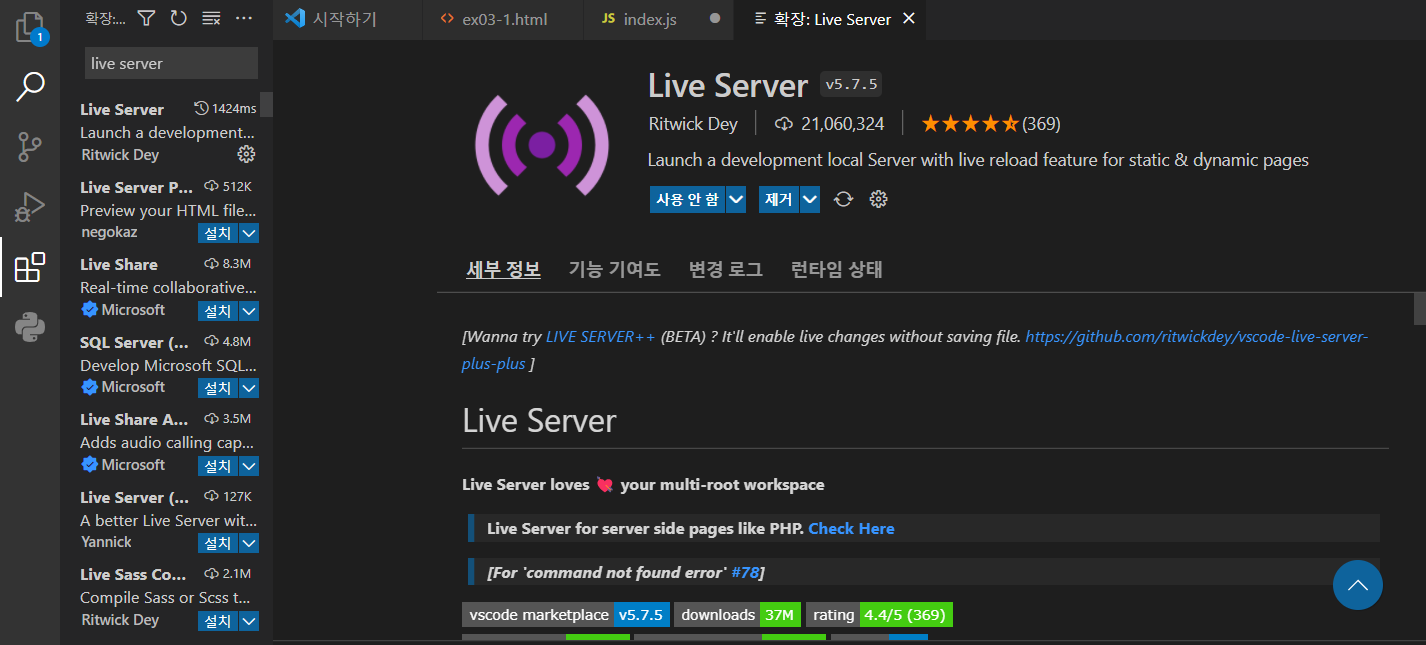
Task: Install the Live Sass Compiler extension
Action: tap(218, 621)
